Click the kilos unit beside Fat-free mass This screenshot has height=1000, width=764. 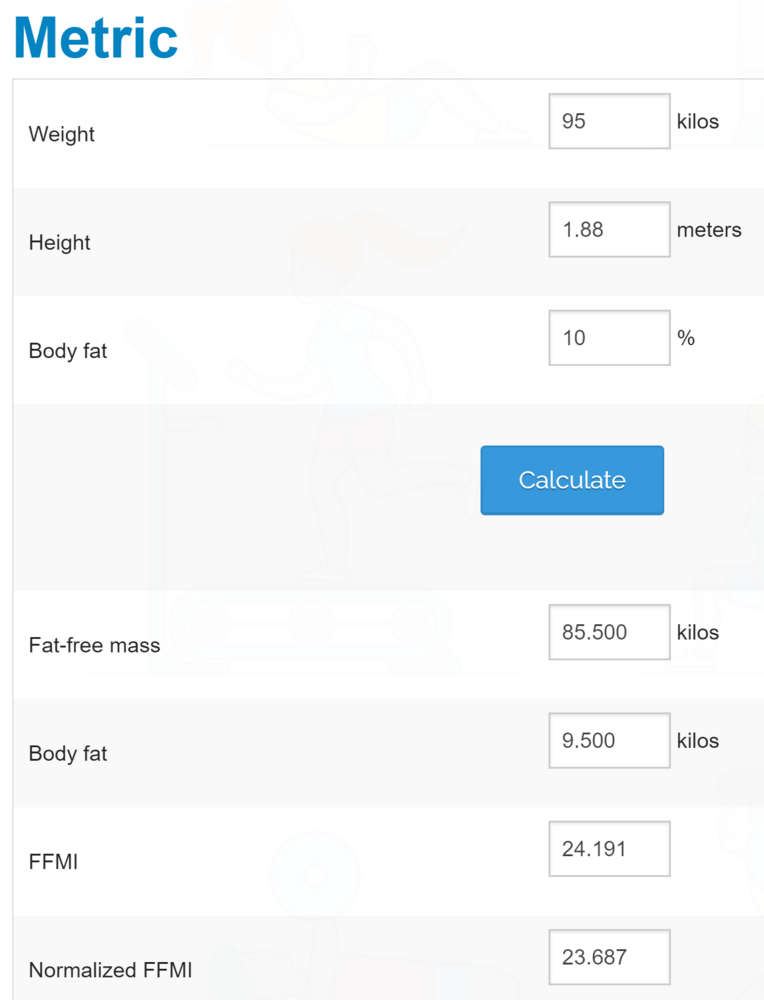[698, 632]
